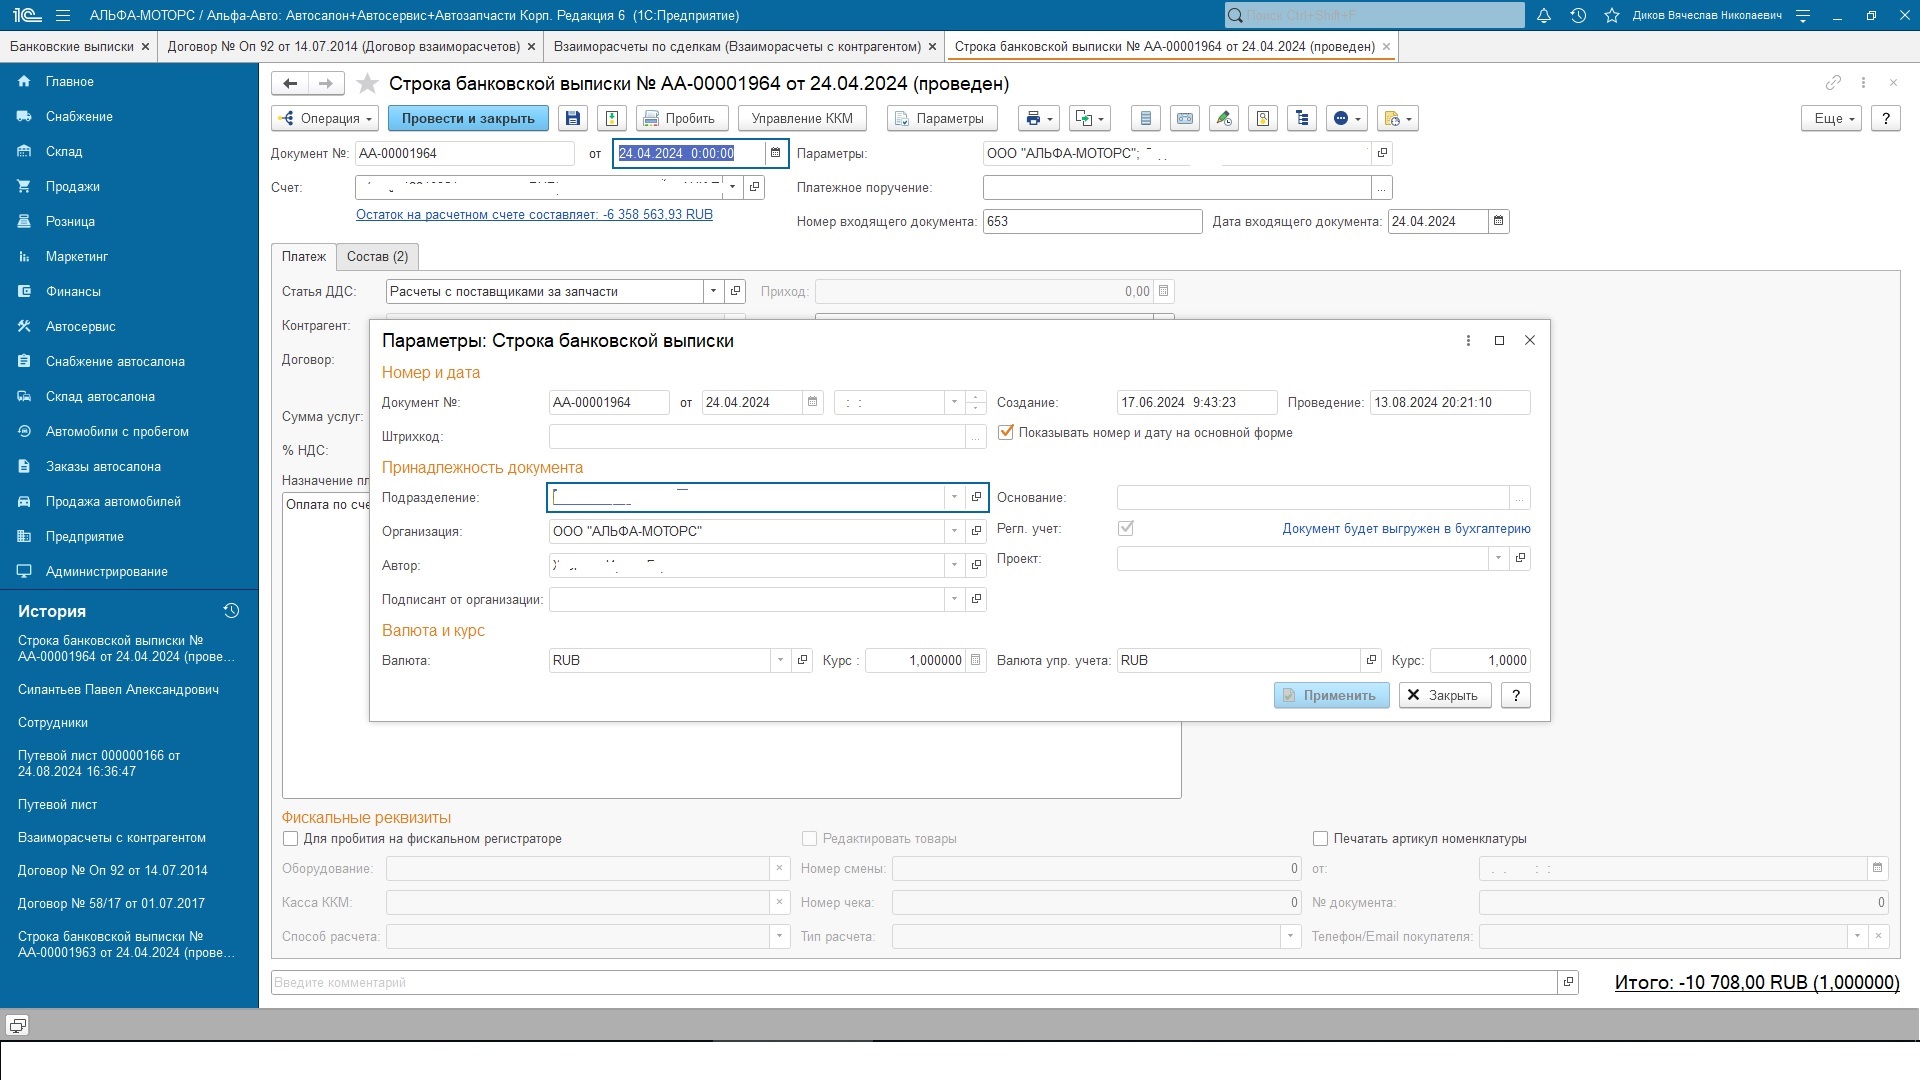Click the Управление ККМ button
The height and width of the screenshot is (1080, 1920).
[802, 118]
